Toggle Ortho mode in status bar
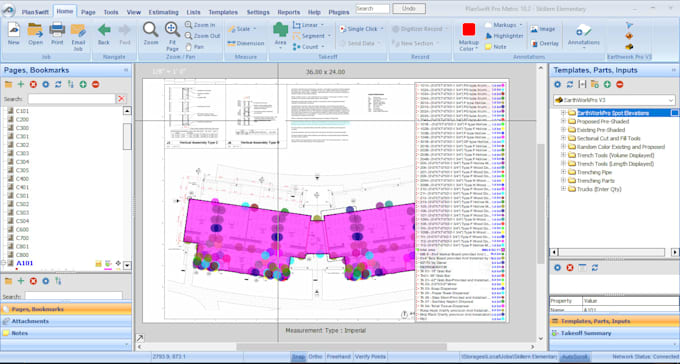Viewport: 680px width, 364px height. pos(315,357)
